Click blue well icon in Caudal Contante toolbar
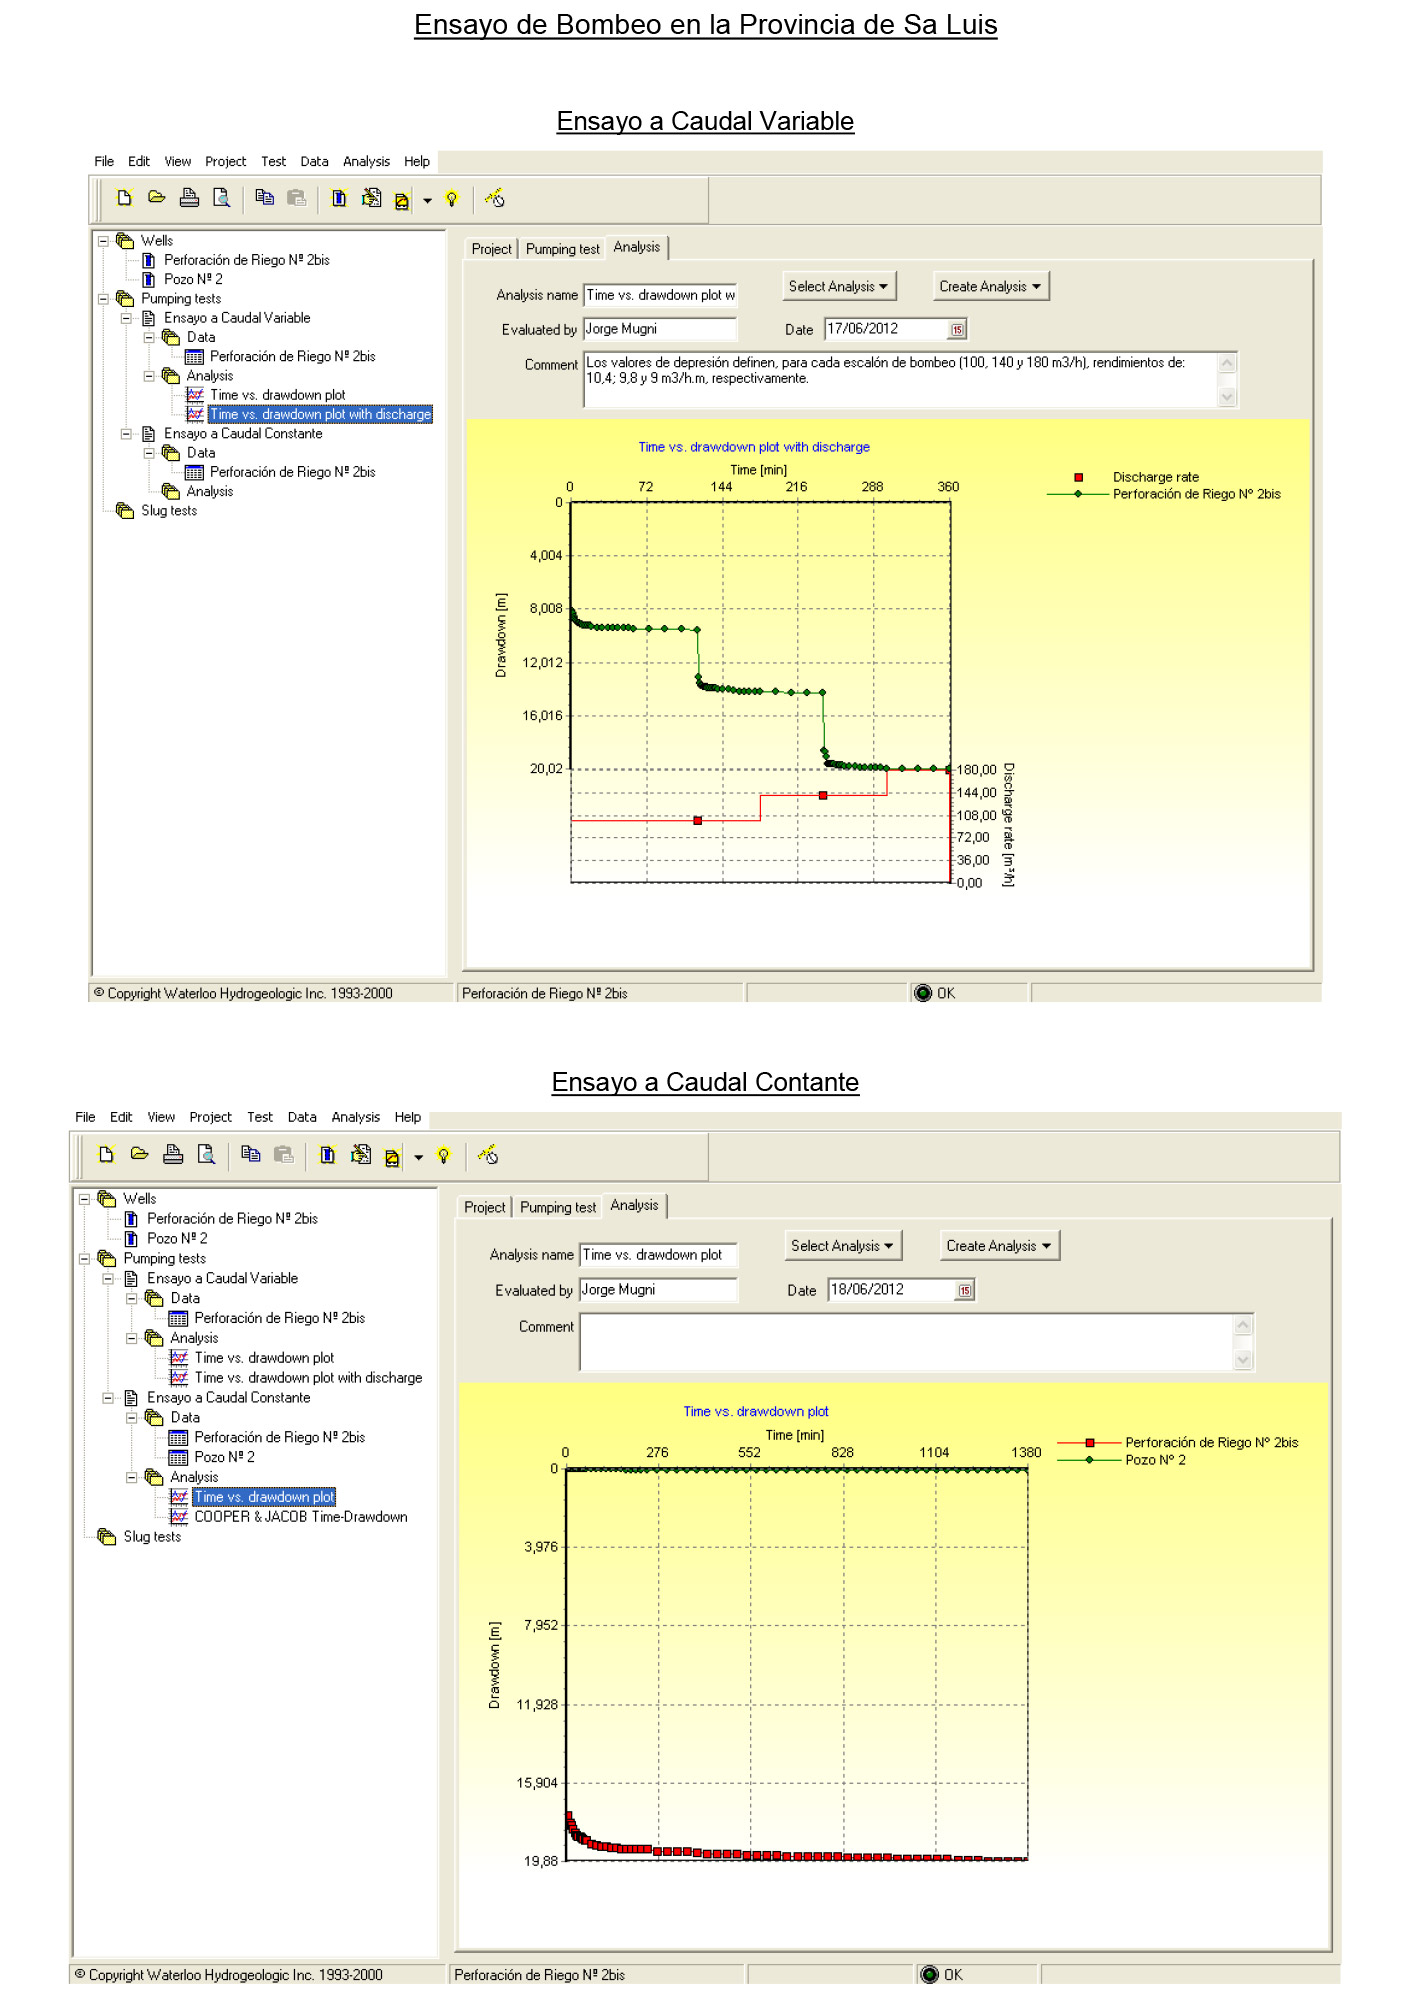 [327, 1156]
